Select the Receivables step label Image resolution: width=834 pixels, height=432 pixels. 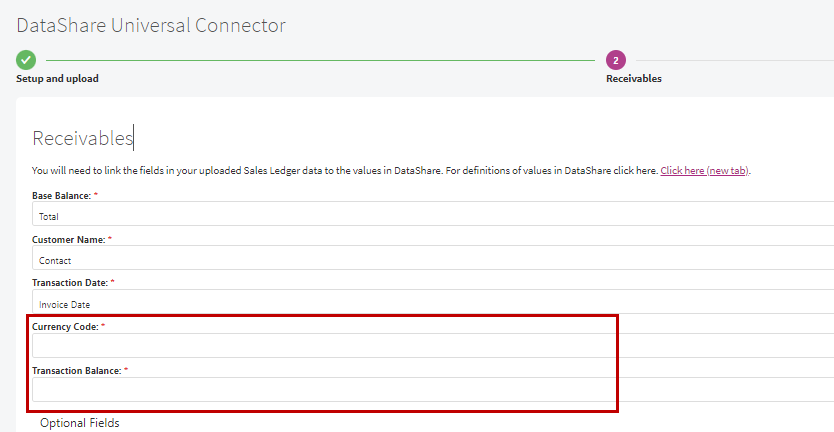[633, 79]
